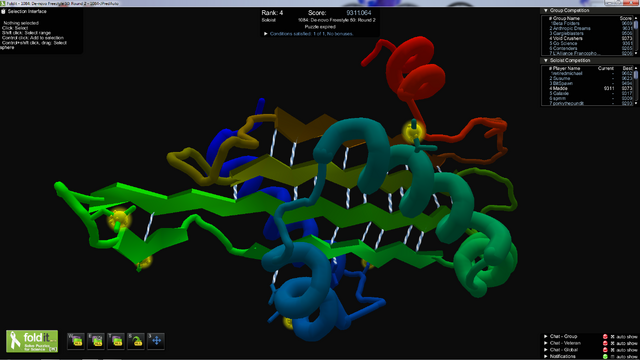Select the T toolbar icon
This screenshot has height=360, width=640.
[x=116, y=341]
